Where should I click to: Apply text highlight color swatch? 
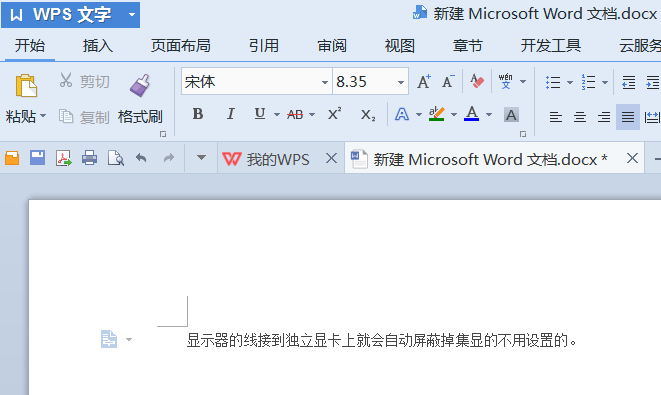point(437,114)
